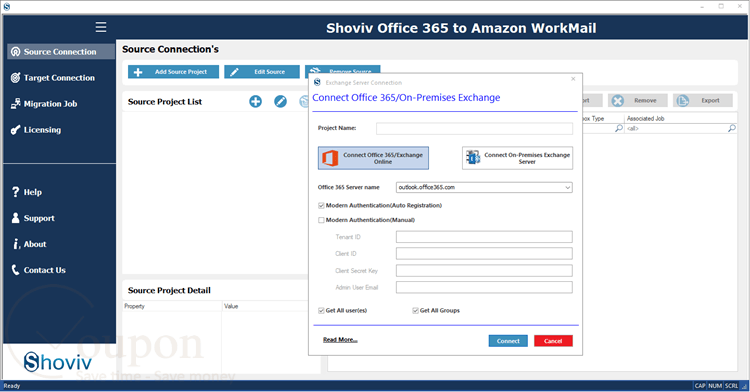Click the About info icon
The height and width of the screenshot is (392, 750).
coord(16,244)
